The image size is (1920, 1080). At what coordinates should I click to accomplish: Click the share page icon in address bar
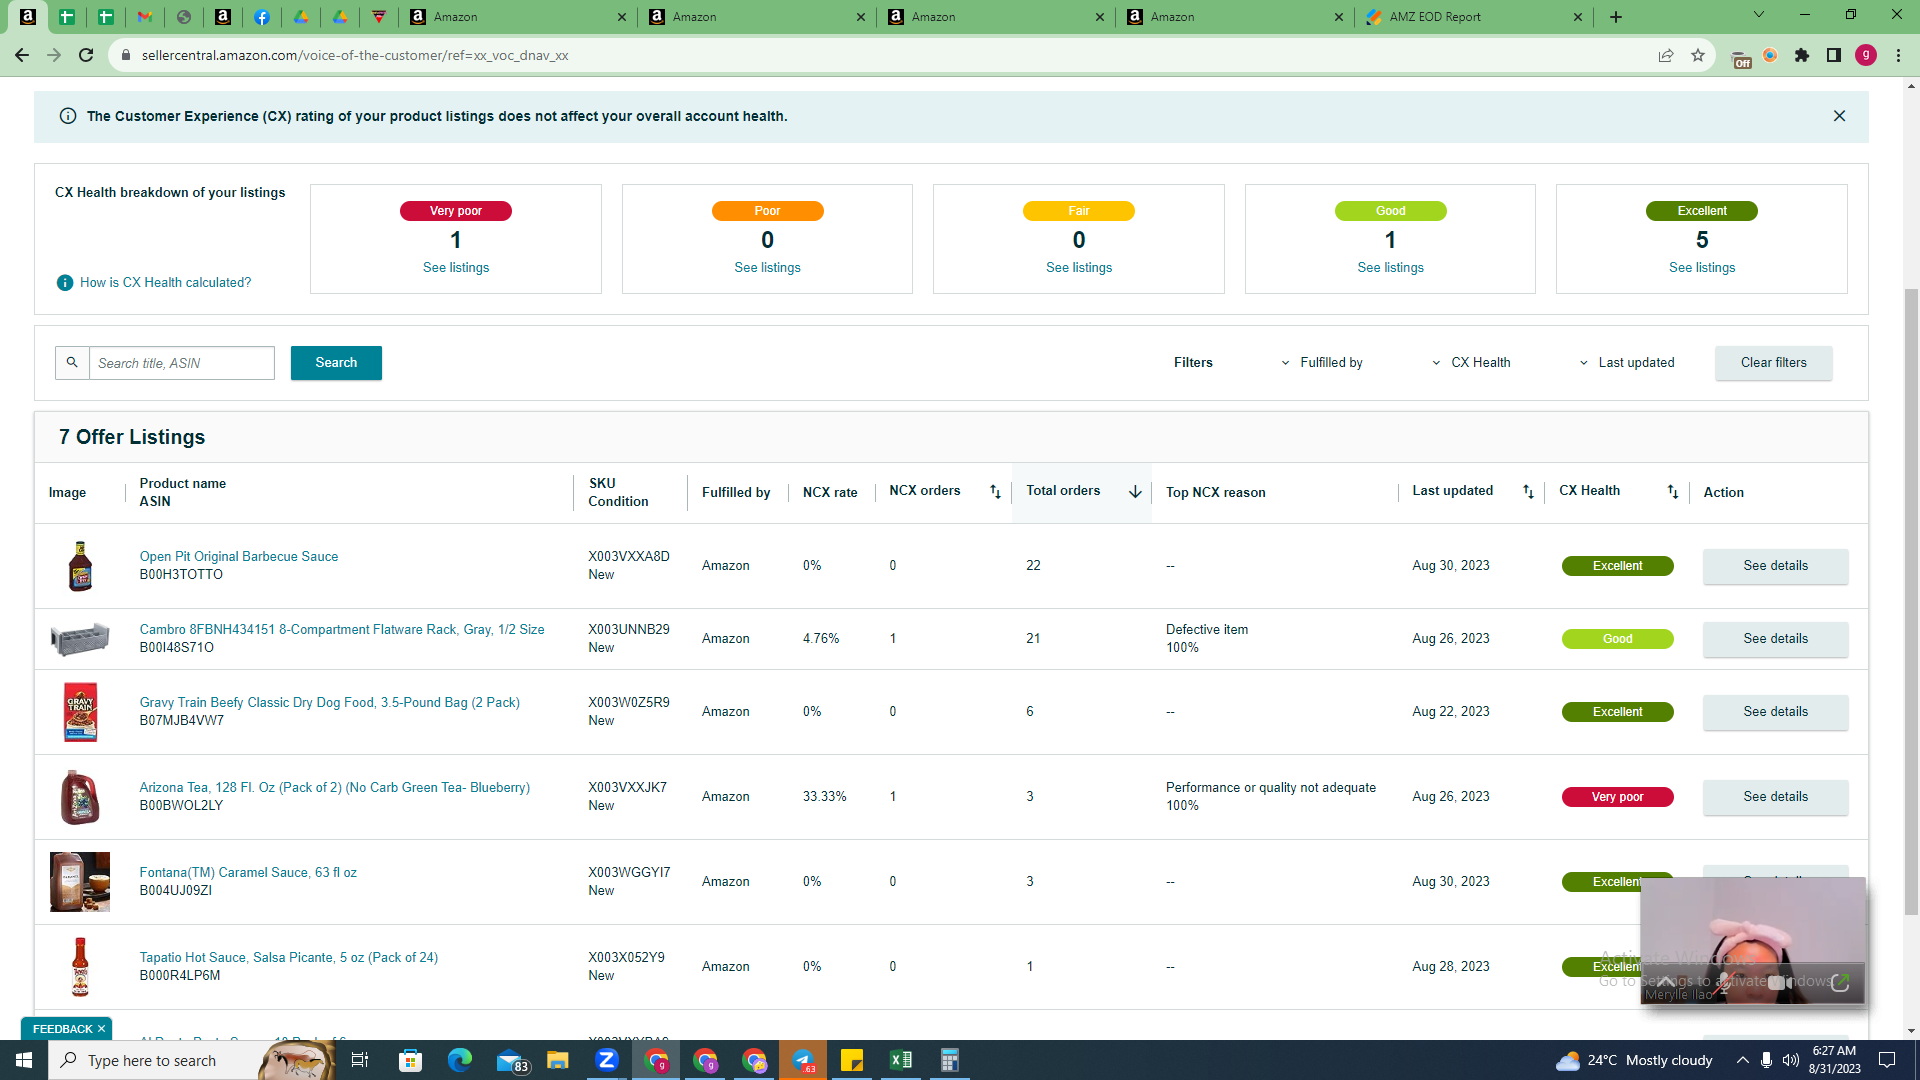pos(1666,55)
